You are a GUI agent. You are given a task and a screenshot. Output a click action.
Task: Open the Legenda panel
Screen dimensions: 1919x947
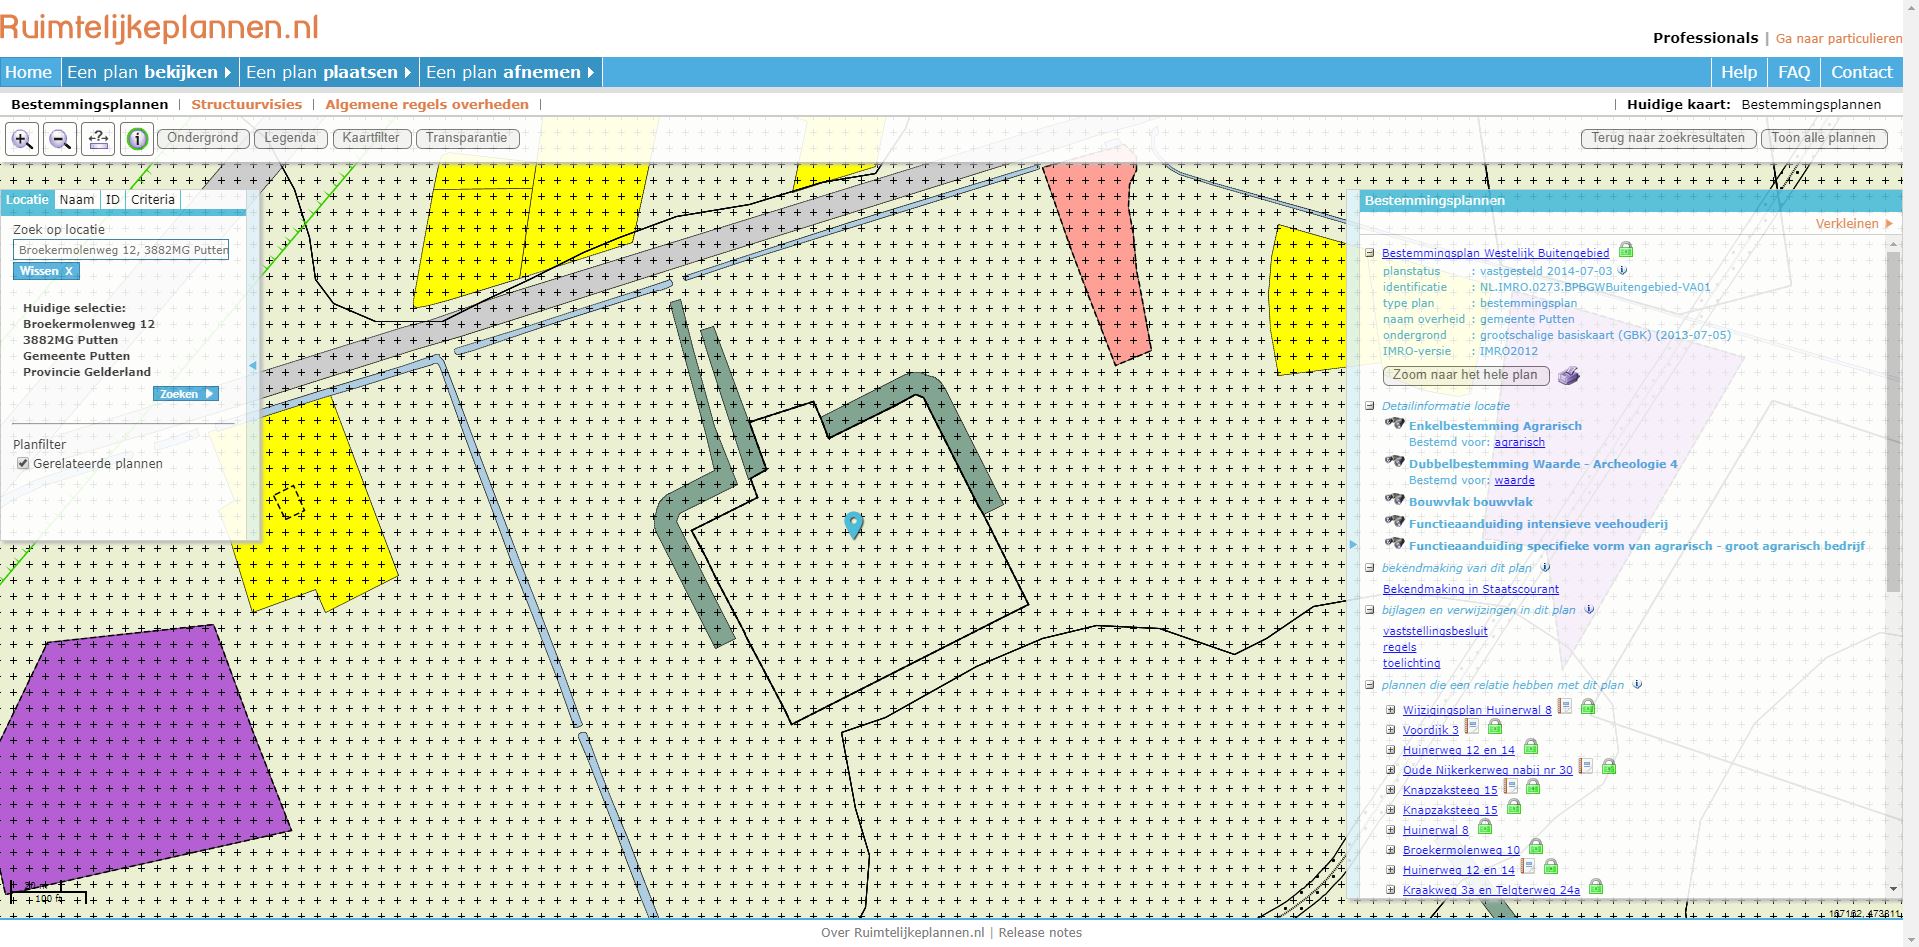tap(290, 138)
